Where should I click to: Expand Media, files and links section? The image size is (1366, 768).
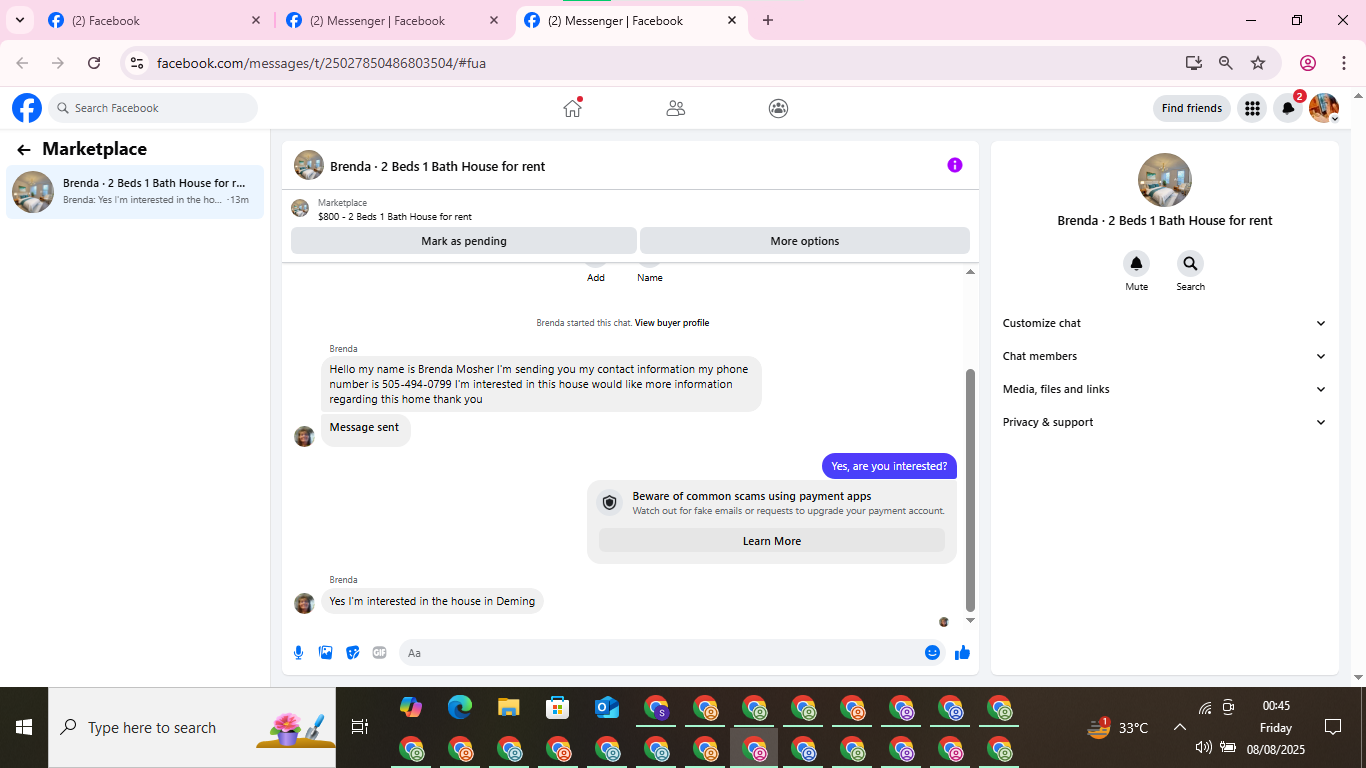point(1165,389)
